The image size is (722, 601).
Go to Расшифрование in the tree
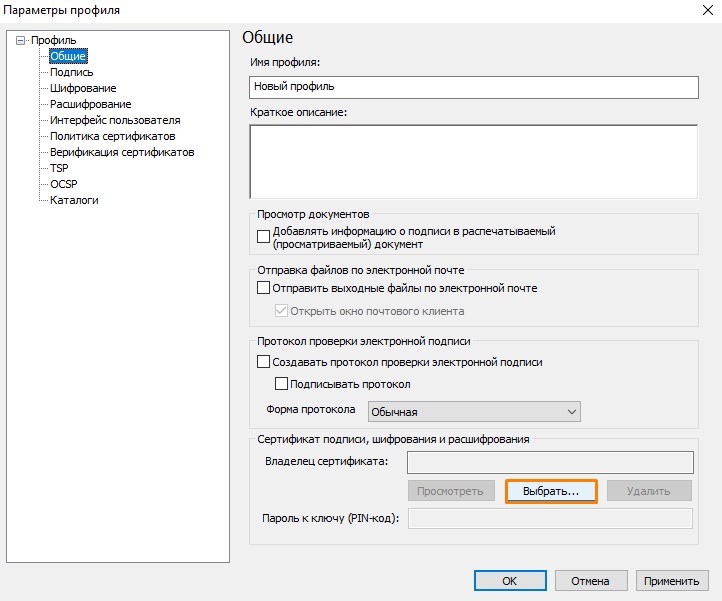[90, 104]
